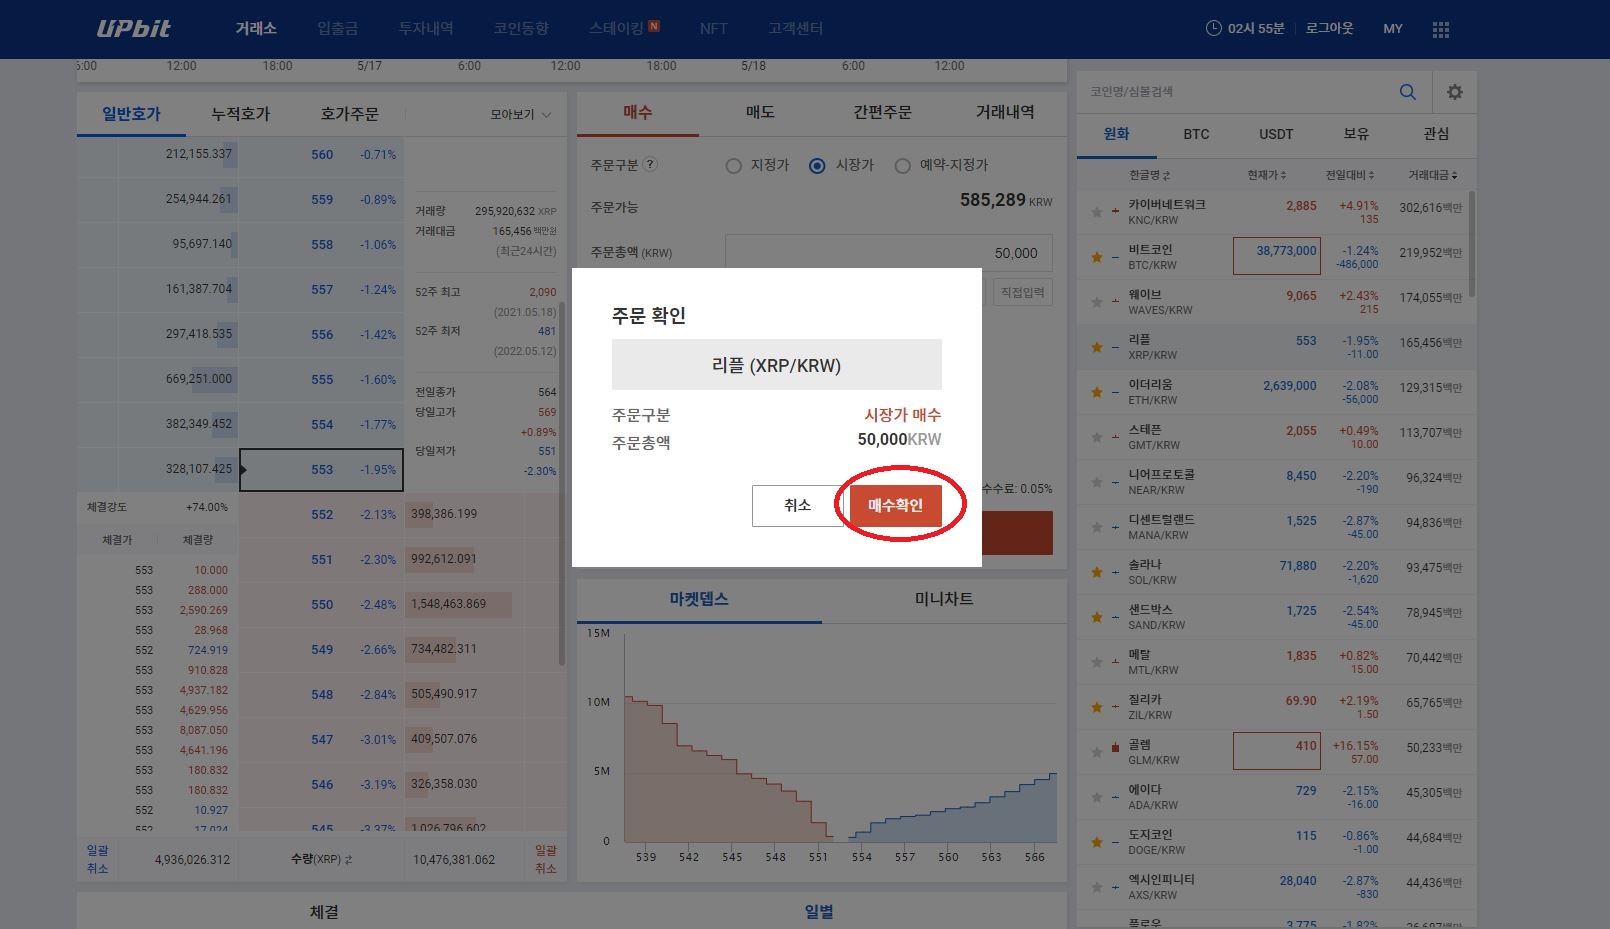Confirm purchase with 매수확인 button
The height and width of the screenshot is (929, 1610).
896,505
